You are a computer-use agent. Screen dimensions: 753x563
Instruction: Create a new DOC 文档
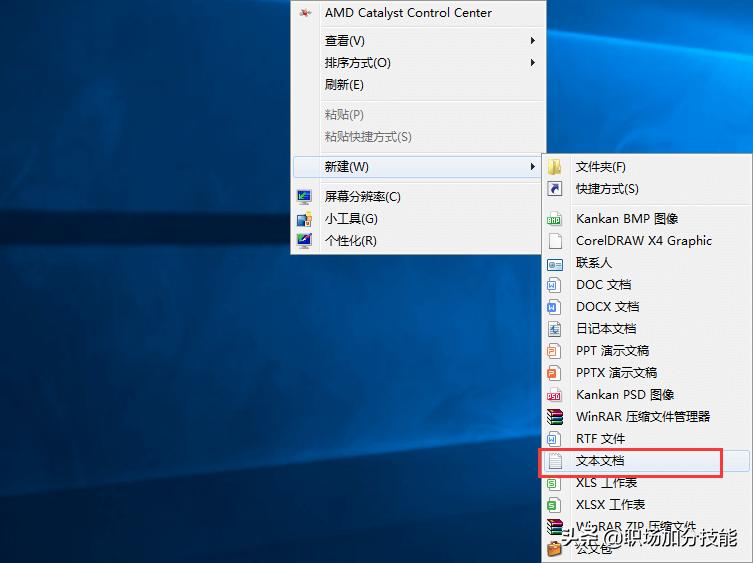(x=646, y=285)
